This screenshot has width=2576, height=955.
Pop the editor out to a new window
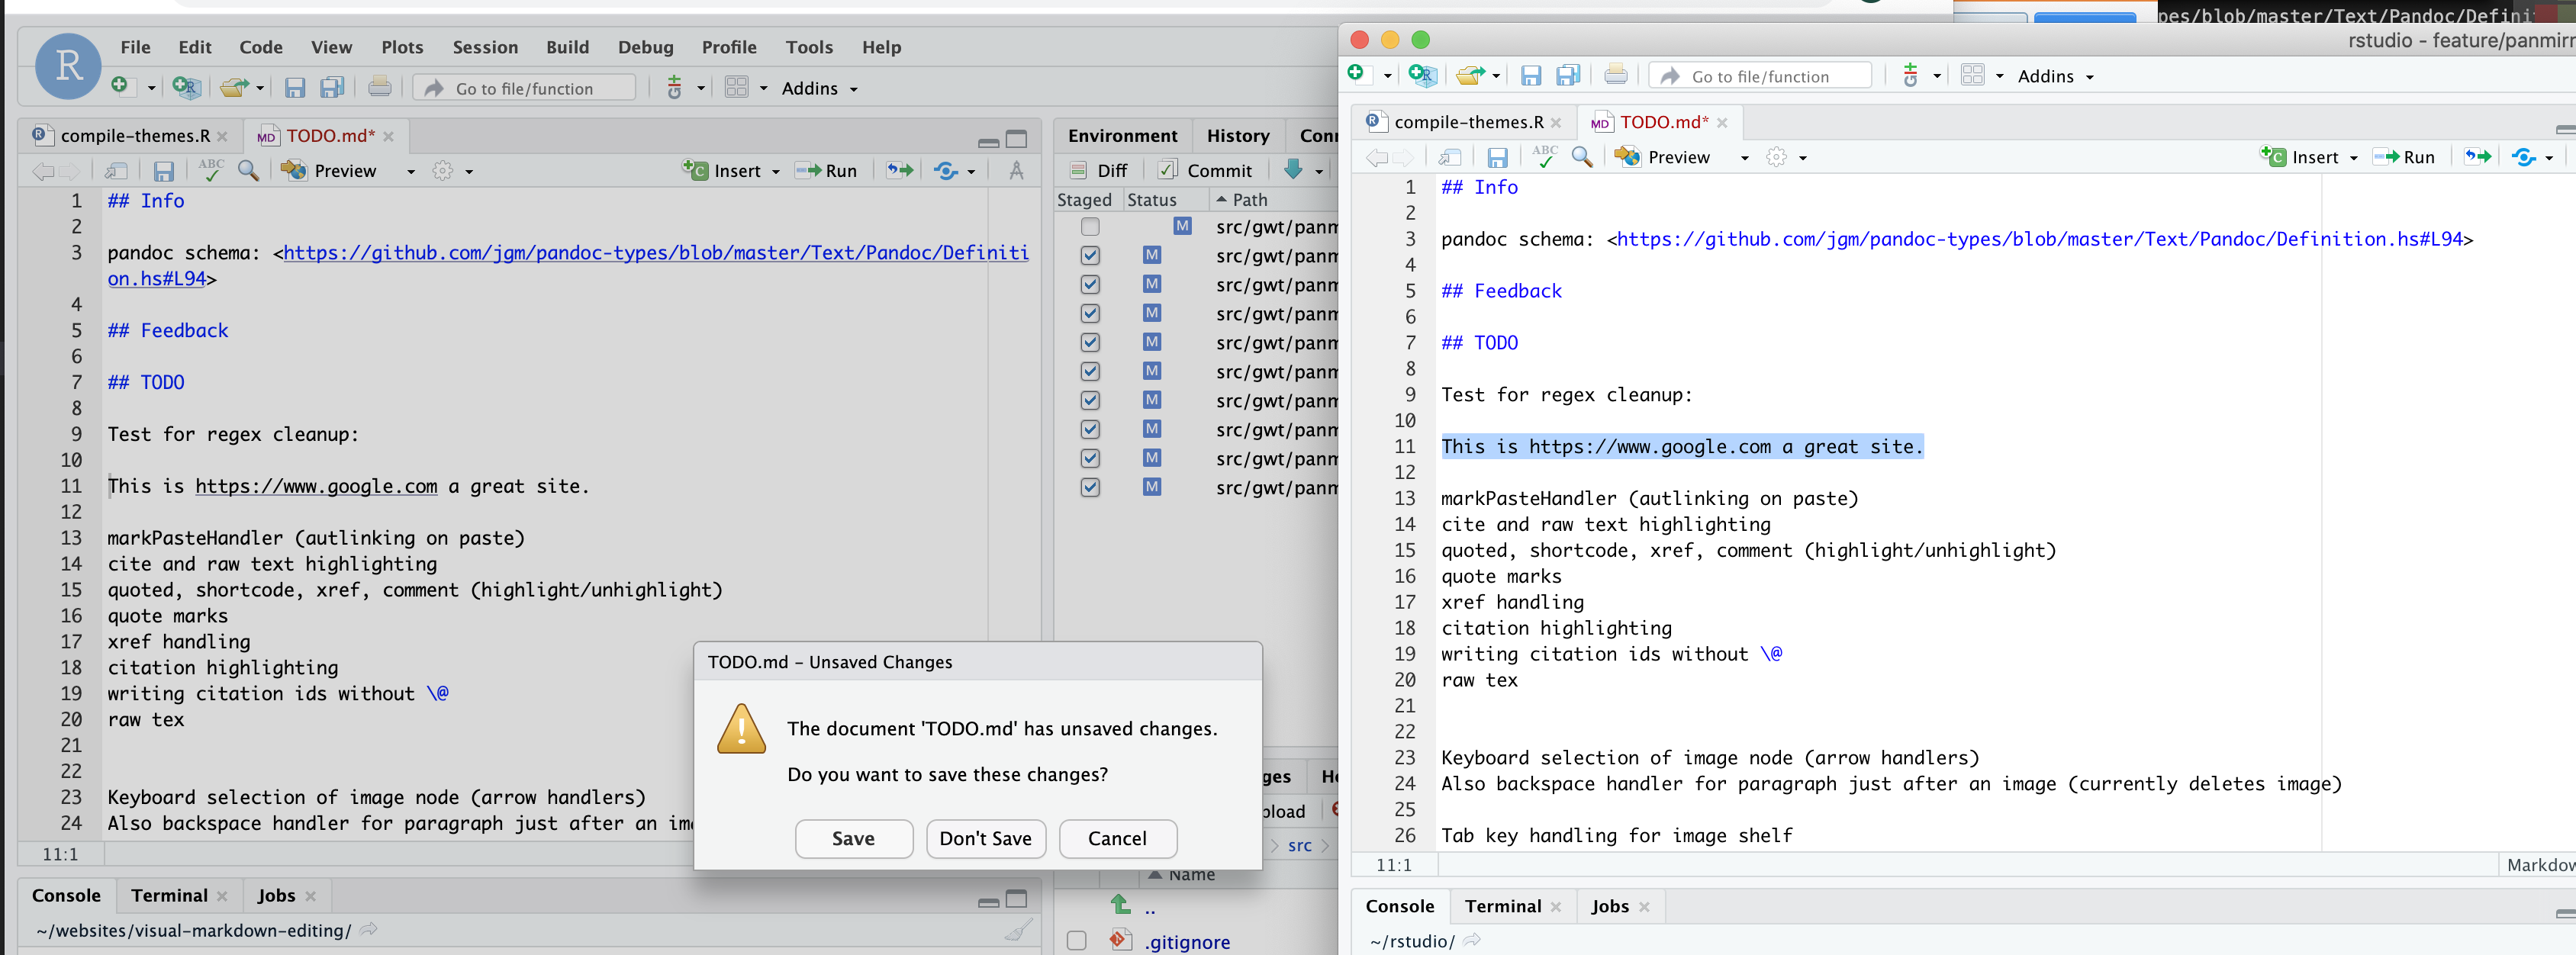(115, 170)
